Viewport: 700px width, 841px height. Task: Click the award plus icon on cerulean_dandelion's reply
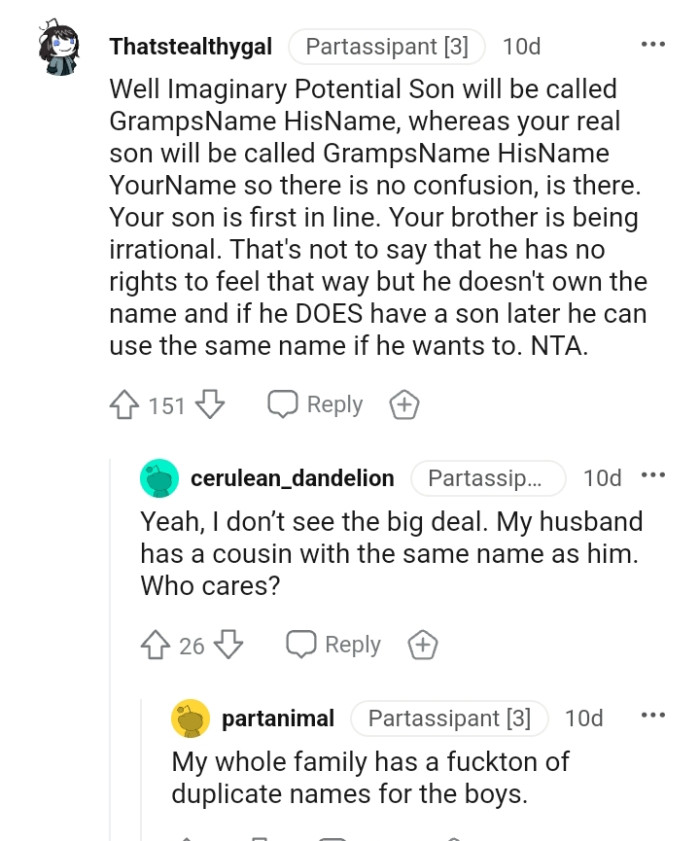point(422,645)
